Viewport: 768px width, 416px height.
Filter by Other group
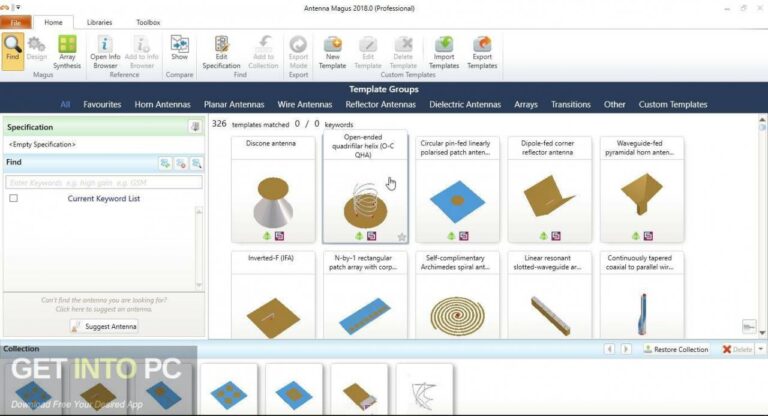614,104
